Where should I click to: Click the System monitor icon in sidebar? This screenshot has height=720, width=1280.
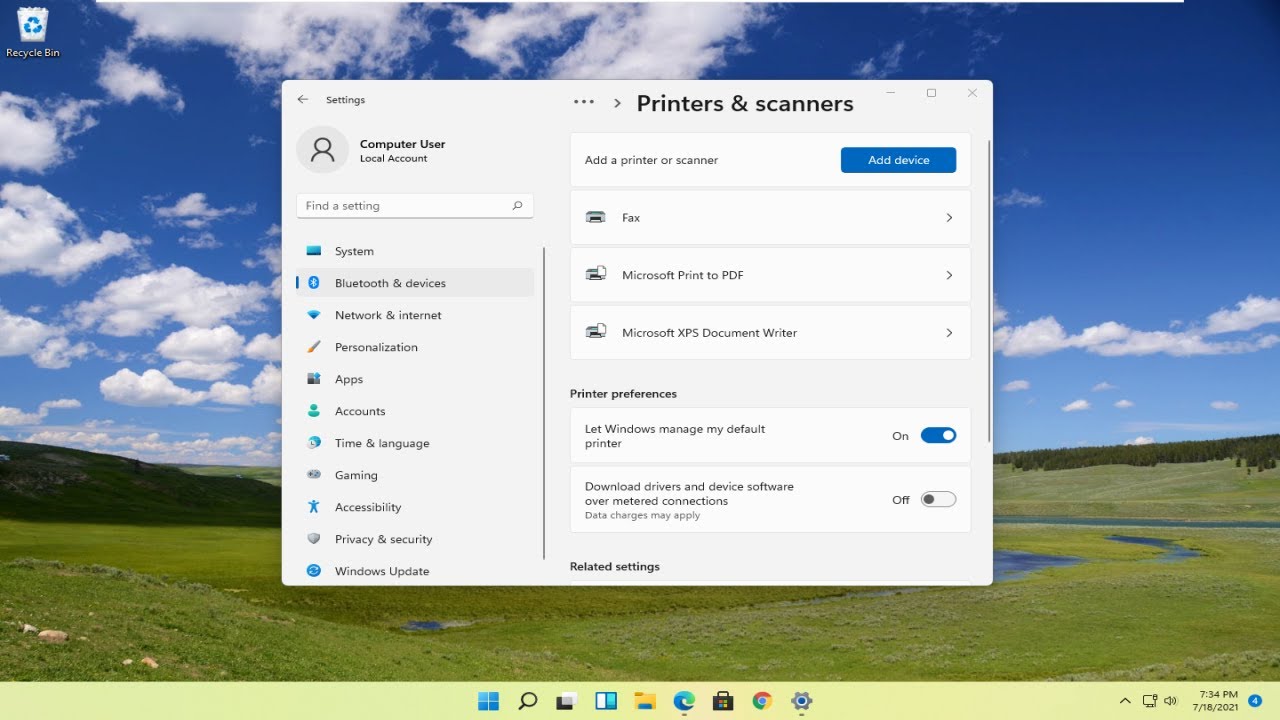click(314, 251)
